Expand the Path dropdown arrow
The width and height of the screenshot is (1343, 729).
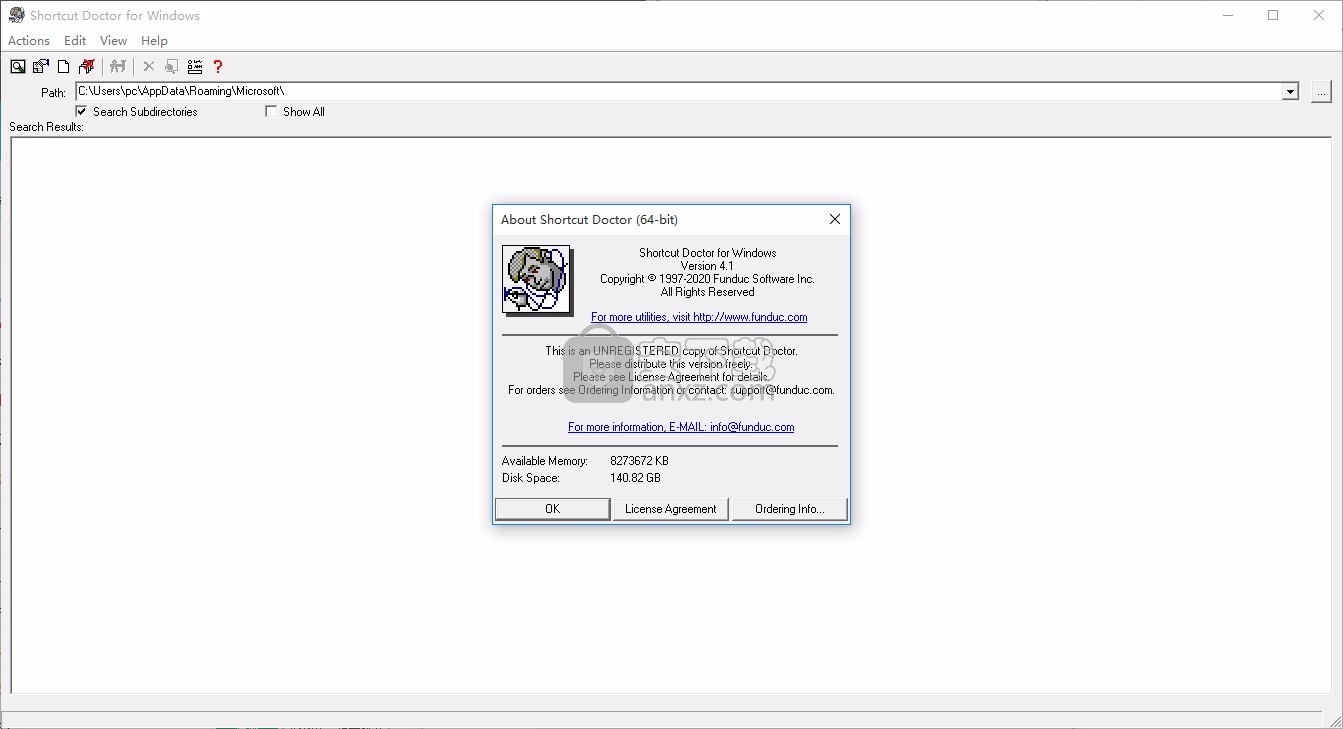point(1290,91)
